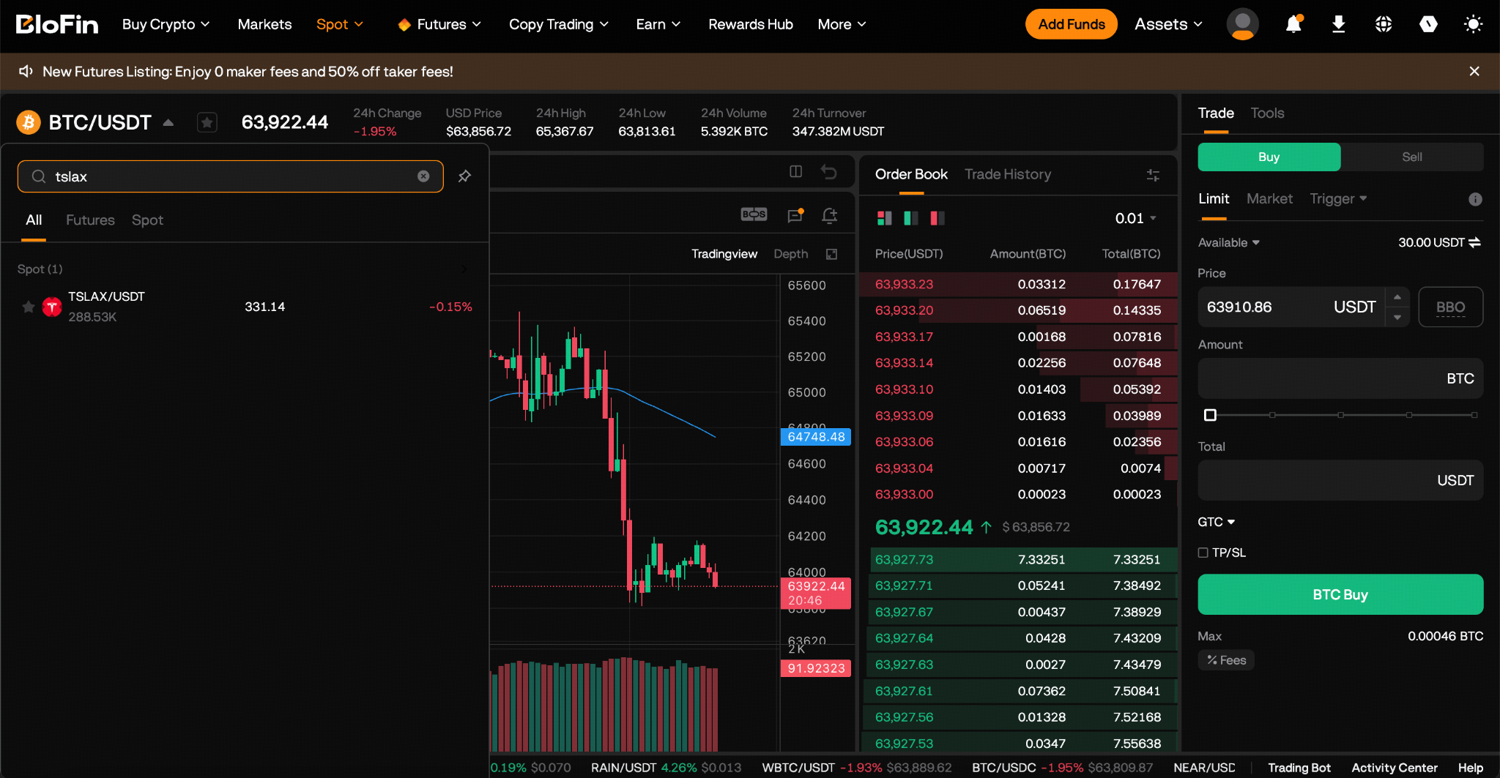Open the Activity Center link
1500x778 pixels.
tap(1394, 767)
